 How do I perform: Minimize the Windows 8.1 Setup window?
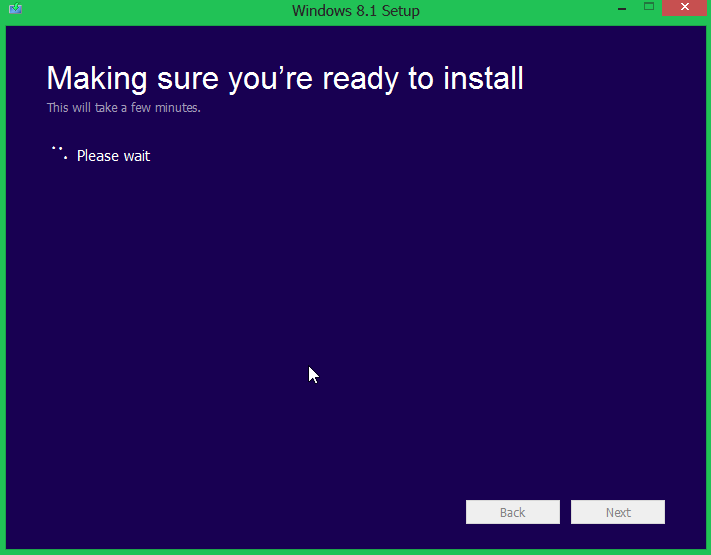622,8
